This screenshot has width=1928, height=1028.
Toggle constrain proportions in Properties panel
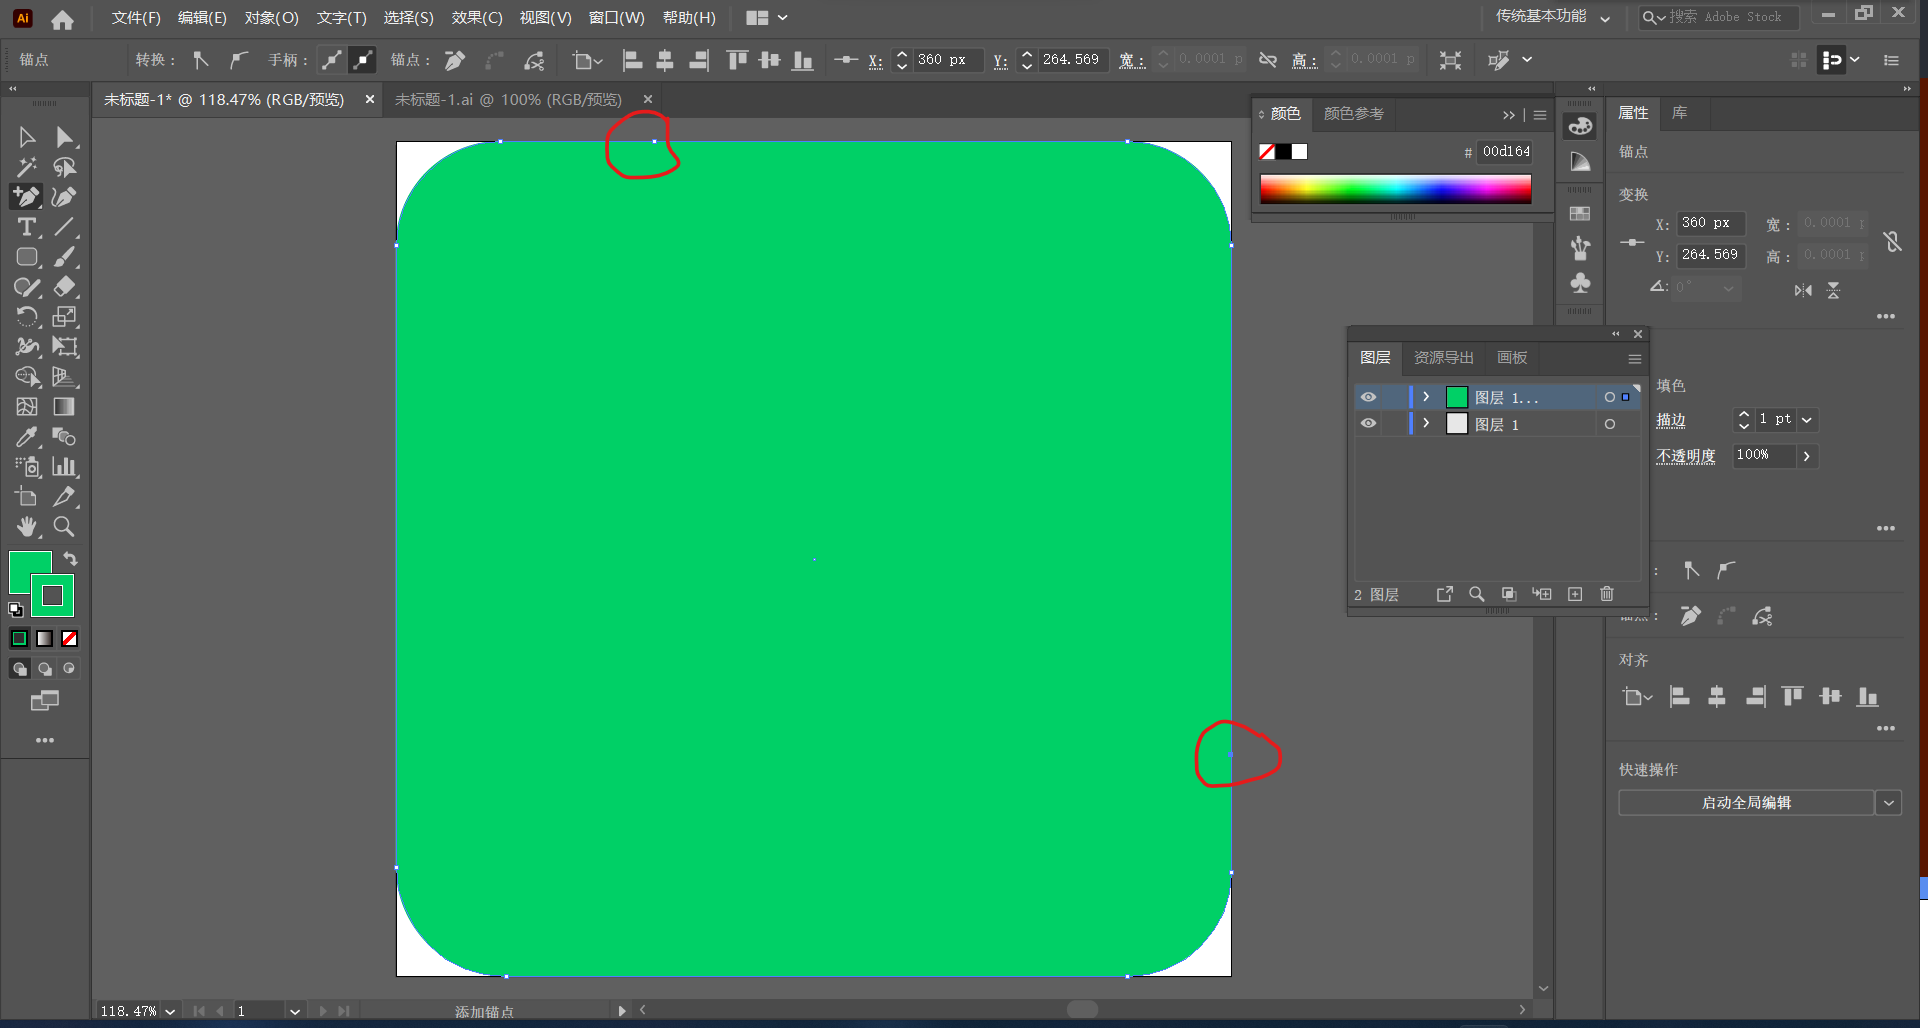(x=1892, y=241)
